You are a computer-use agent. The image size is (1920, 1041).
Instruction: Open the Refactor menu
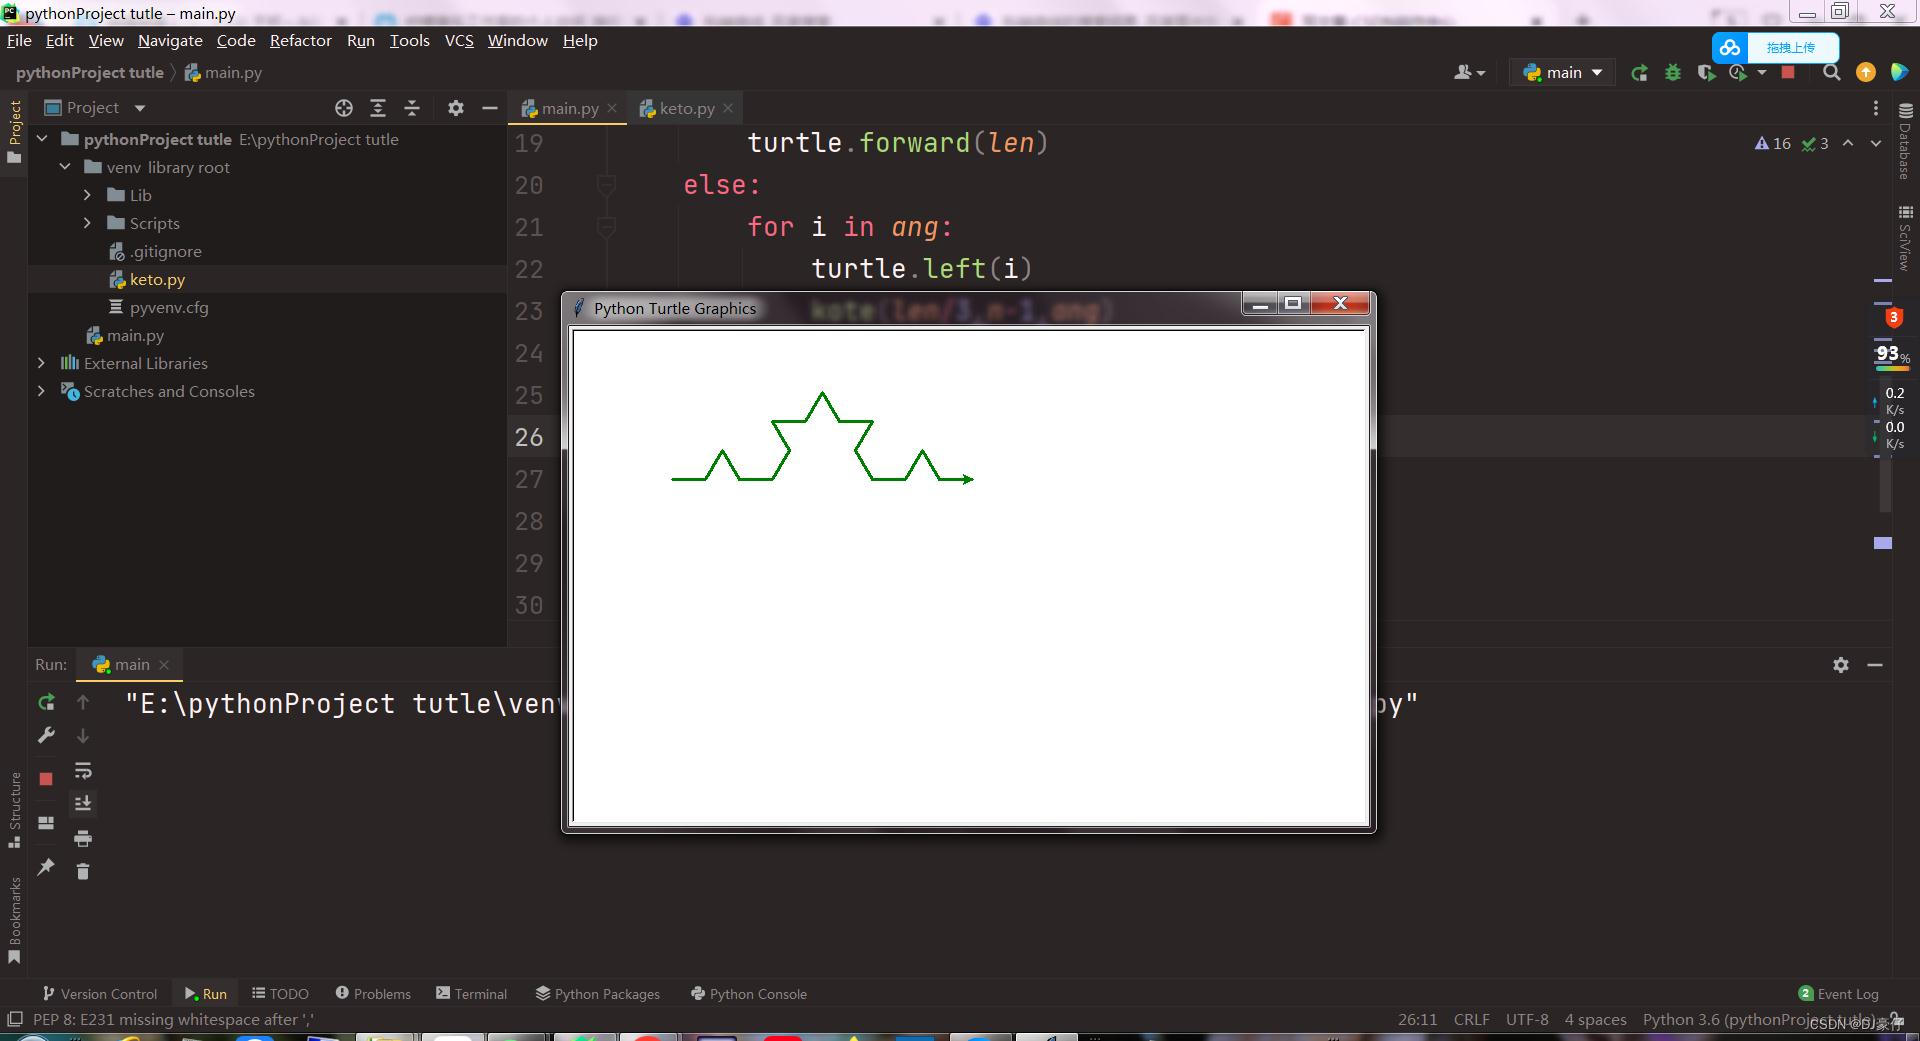(x=300, y=41)
